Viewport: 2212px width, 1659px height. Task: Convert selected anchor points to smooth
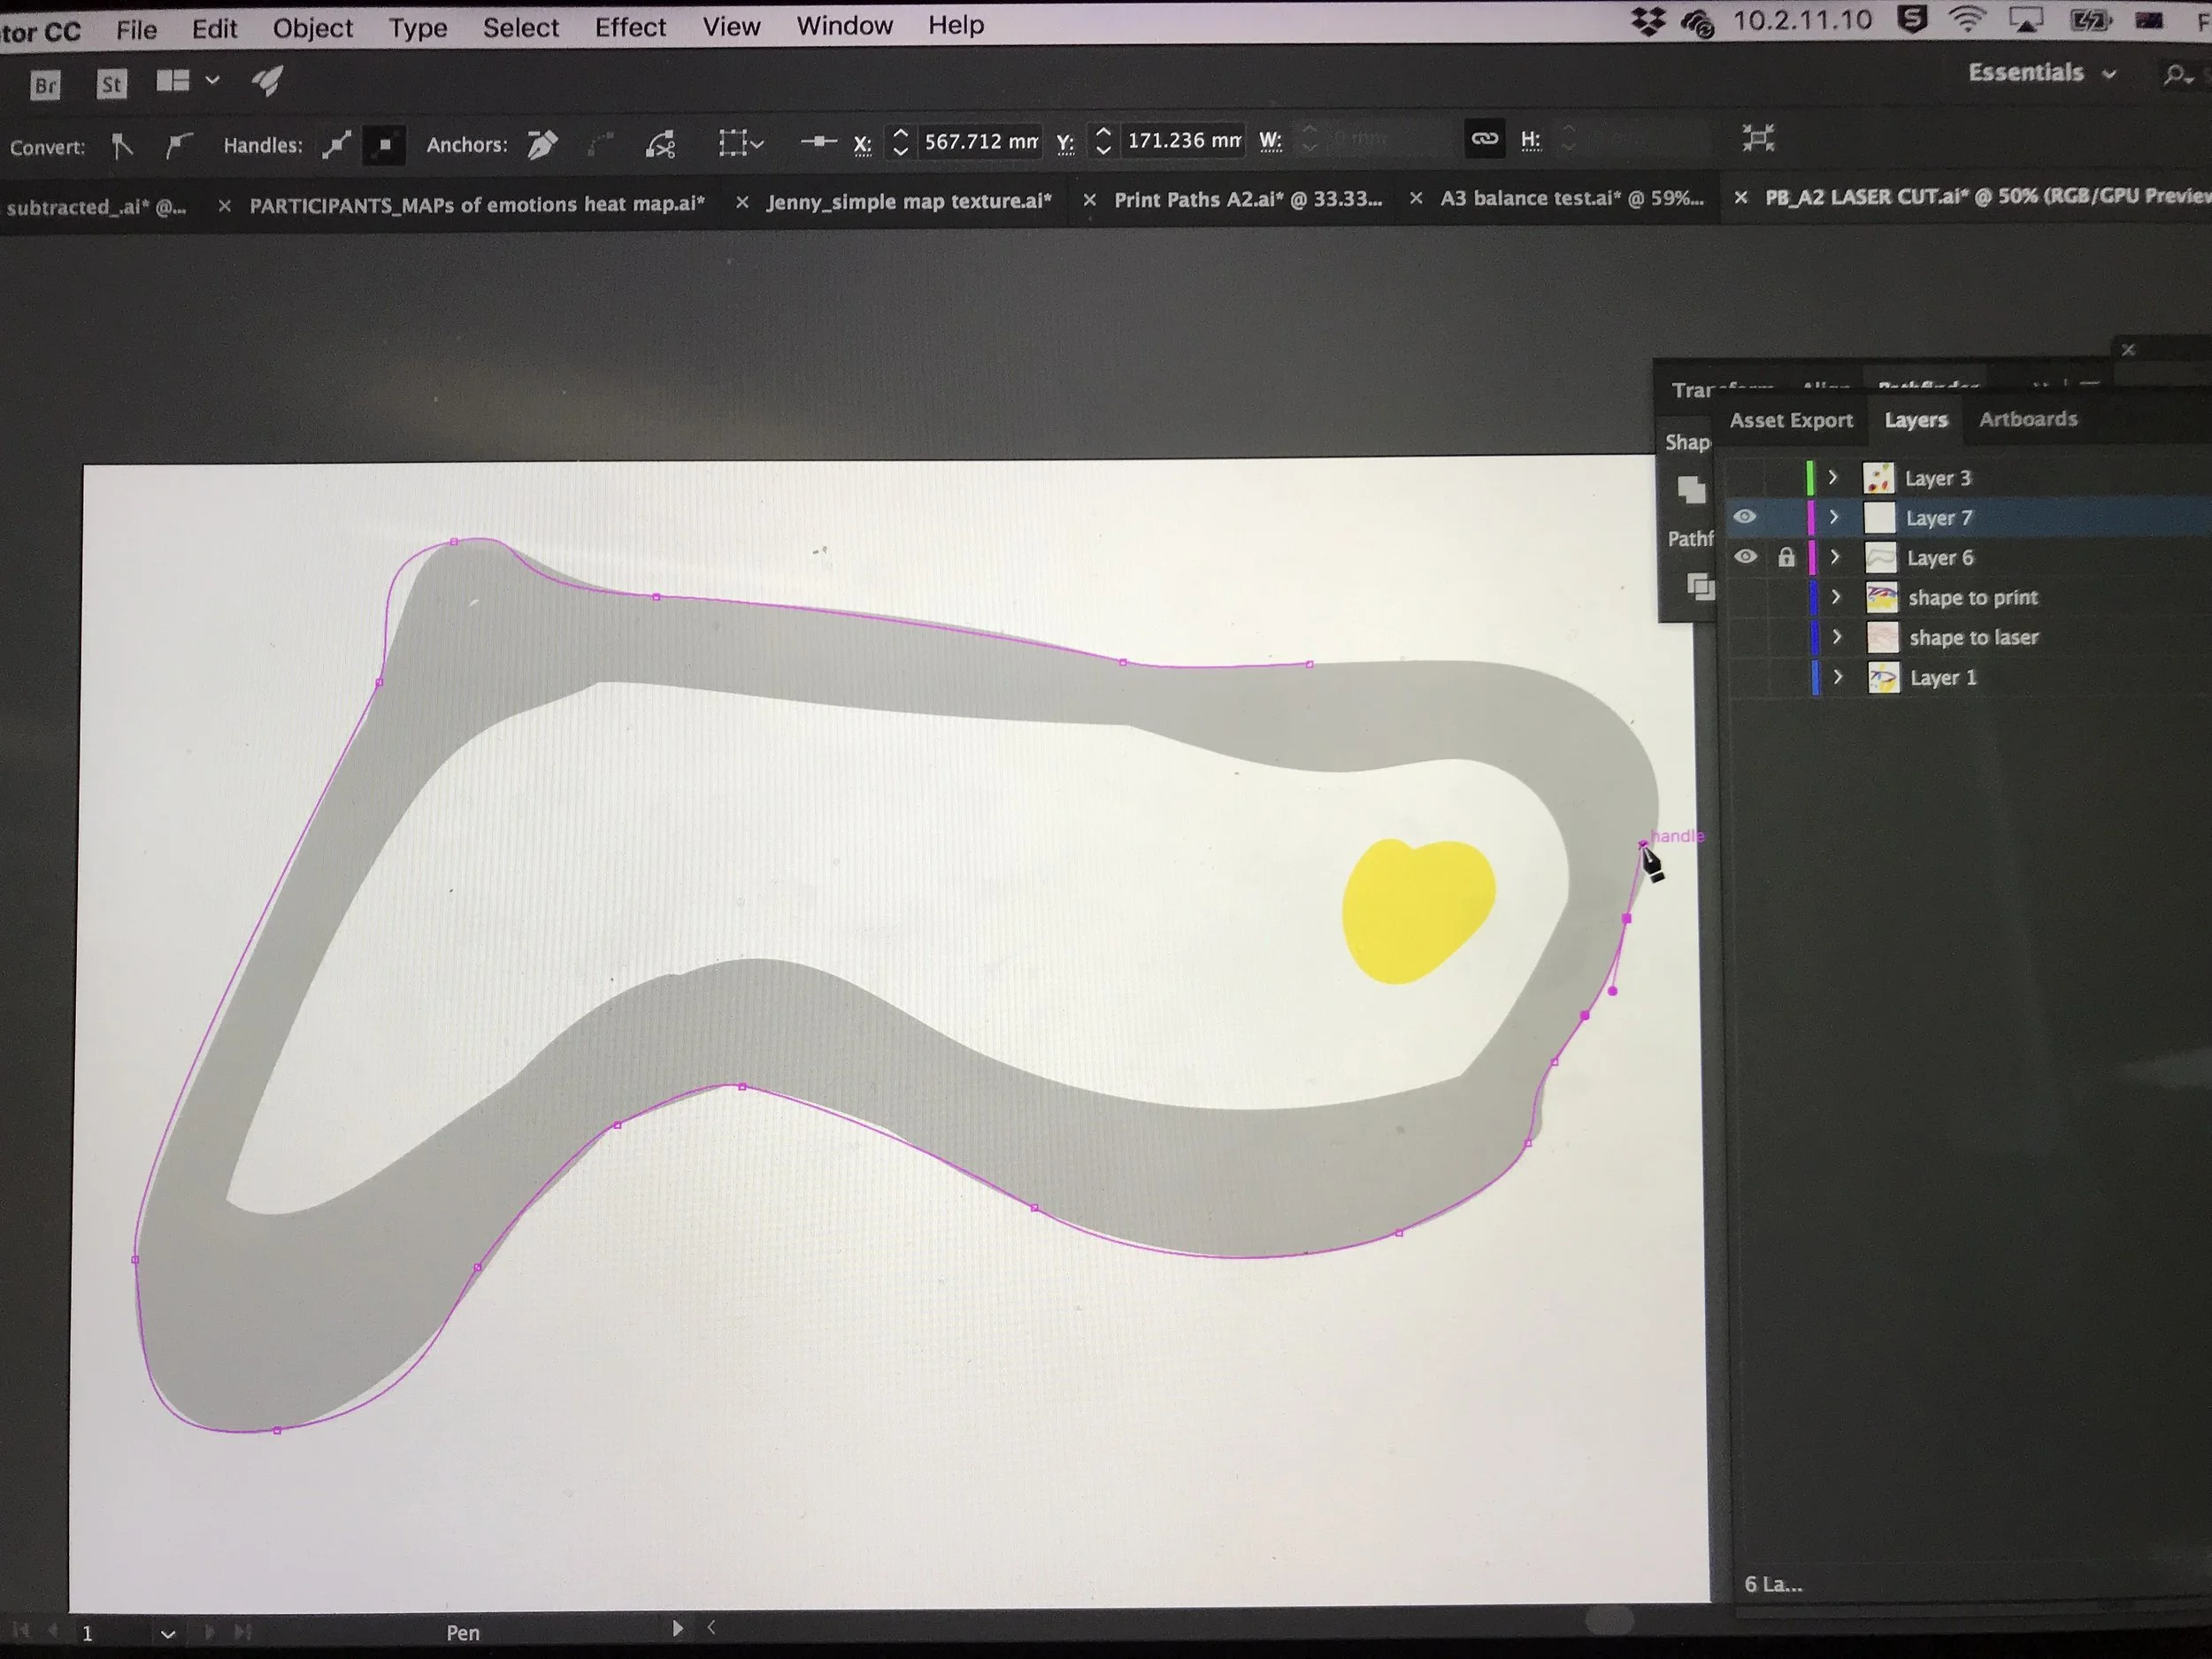(178, 147)
